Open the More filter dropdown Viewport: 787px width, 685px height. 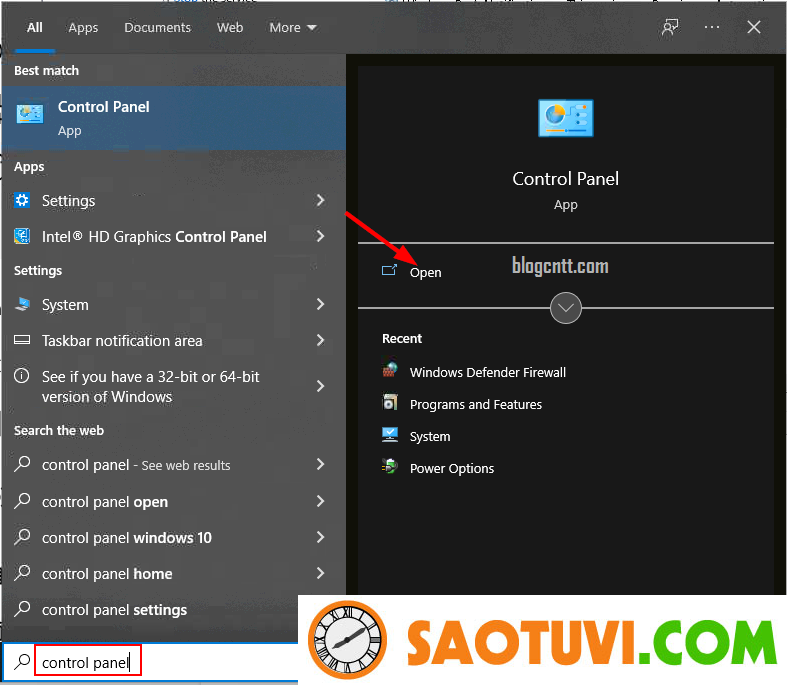293,28
